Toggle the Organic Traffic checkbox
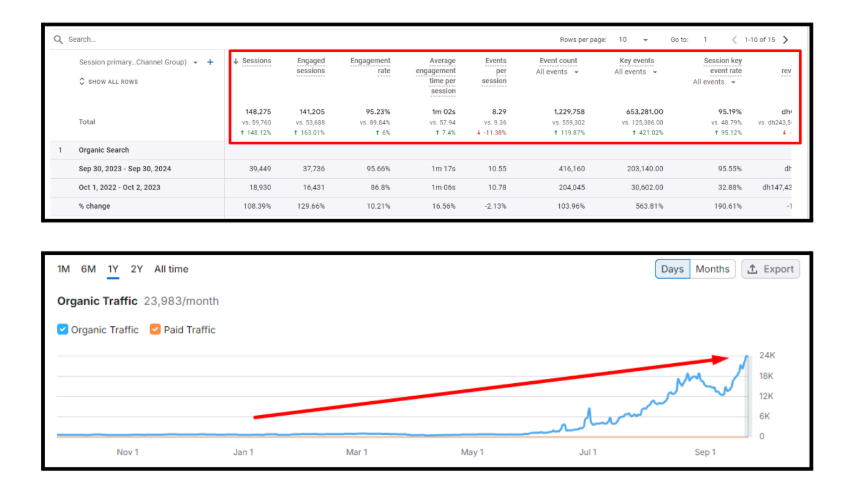Viewport: 842px width, 492px height. tap(63, 329)
